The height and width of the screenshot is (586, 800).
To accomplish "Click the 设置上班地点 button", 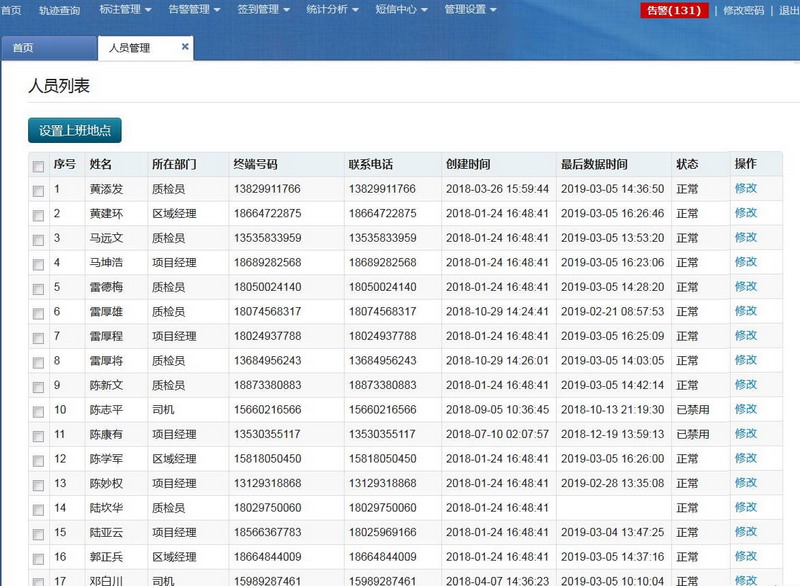I will tap(75, 130).
